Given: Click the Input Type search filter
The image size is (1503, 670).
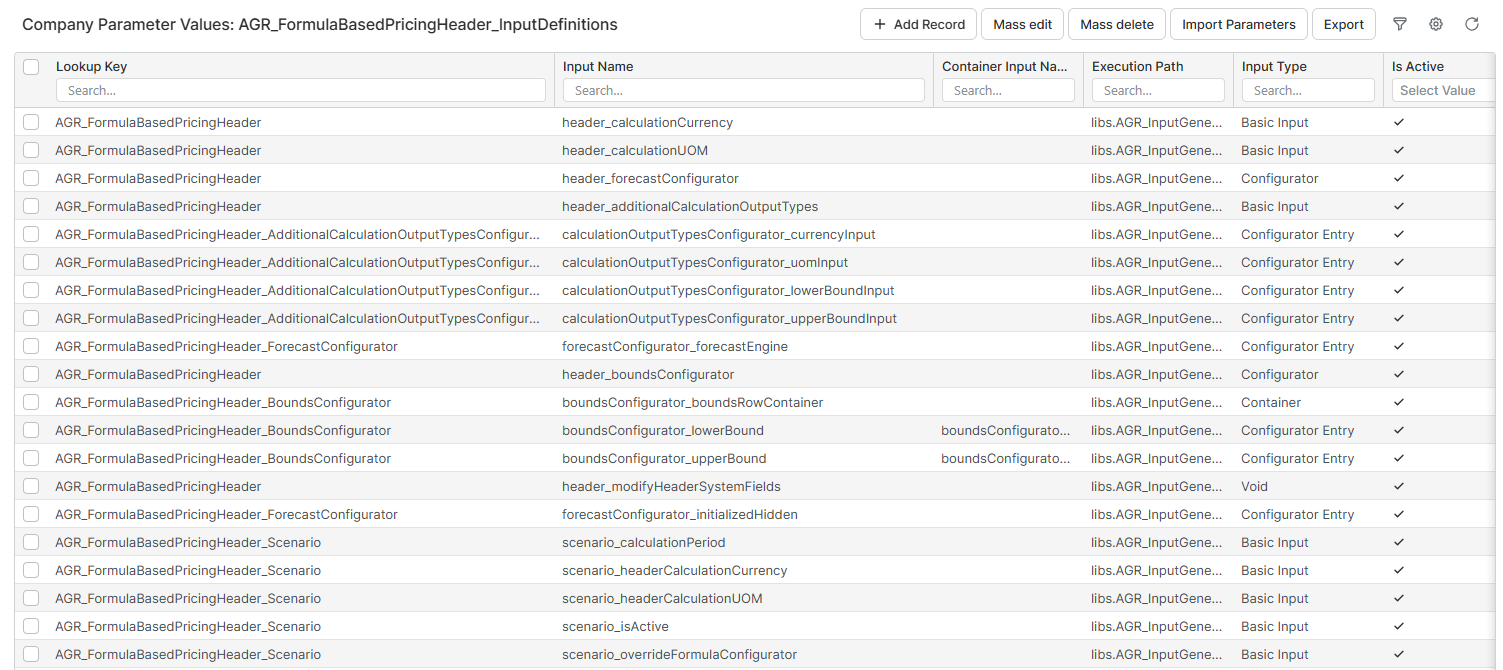Looking at the screenshot, I should [1307, 90].
